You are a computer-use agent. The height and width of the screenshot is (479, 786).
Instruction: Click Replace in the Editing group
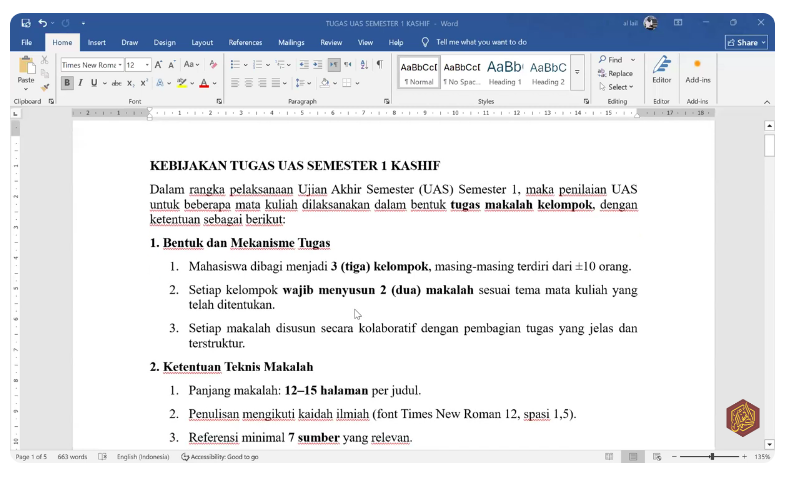616,73
